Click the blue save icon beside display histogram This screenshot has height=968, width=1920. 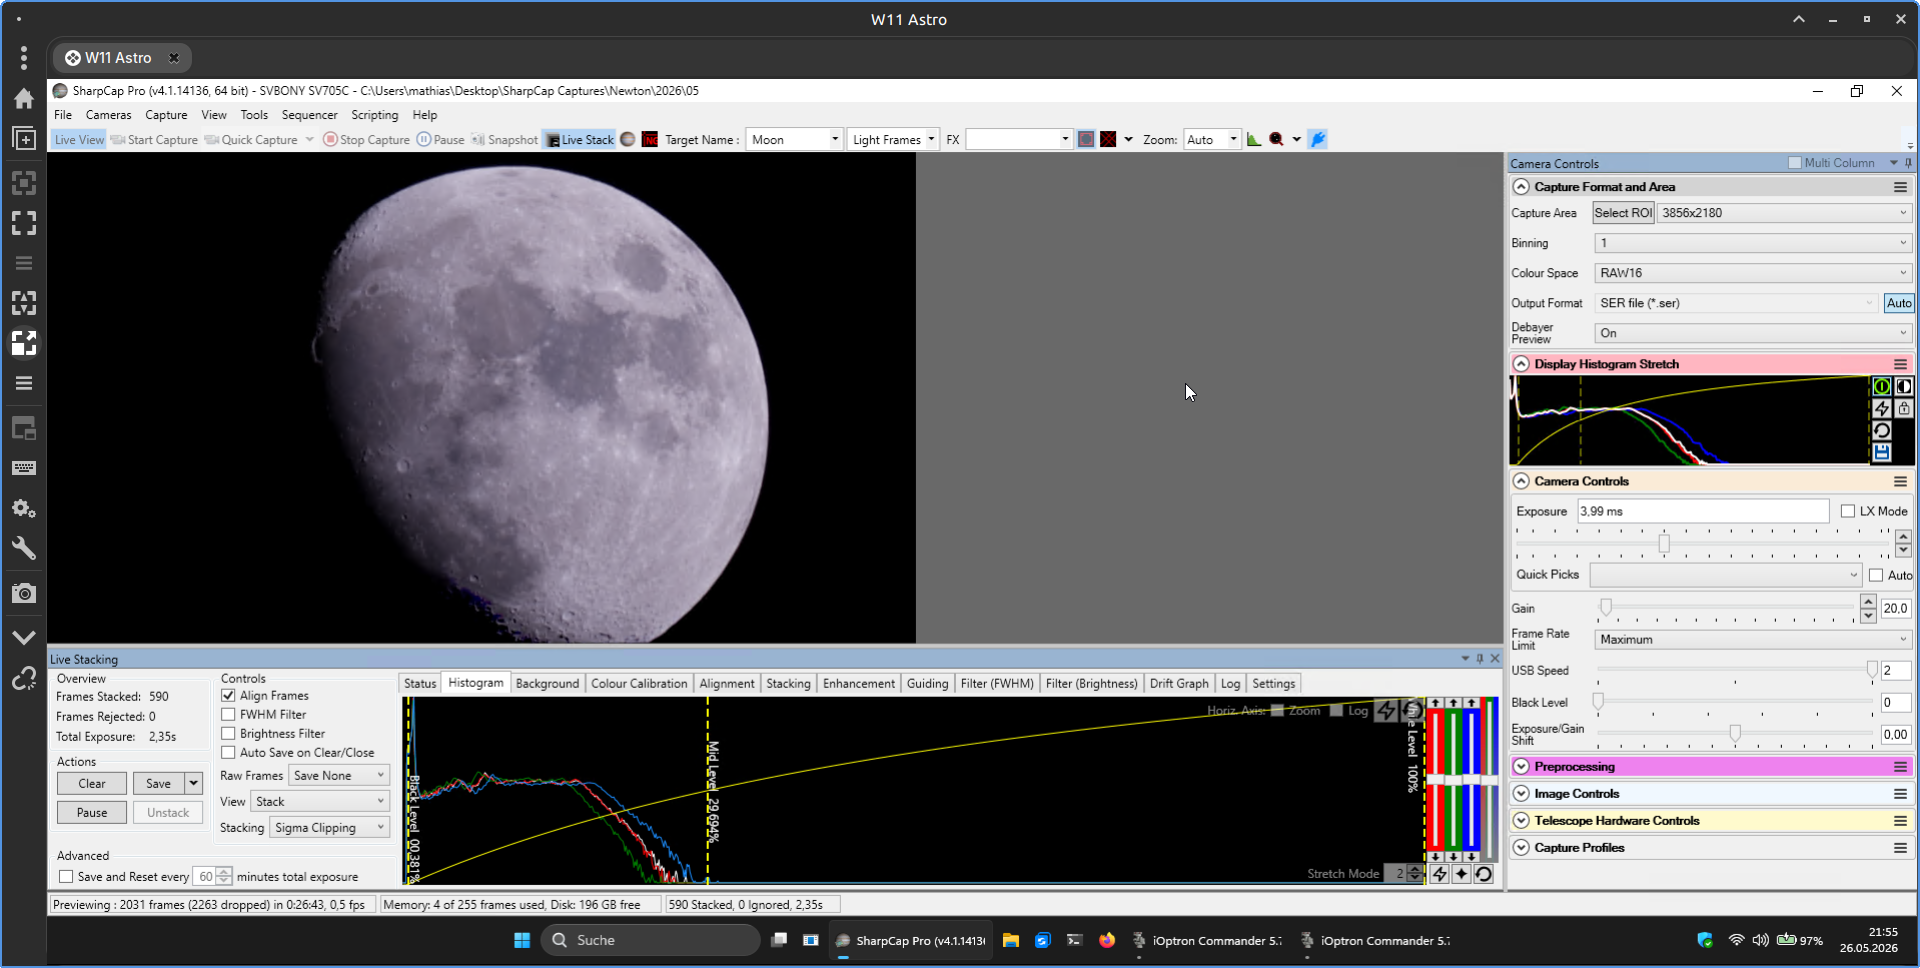point(1882,453)
